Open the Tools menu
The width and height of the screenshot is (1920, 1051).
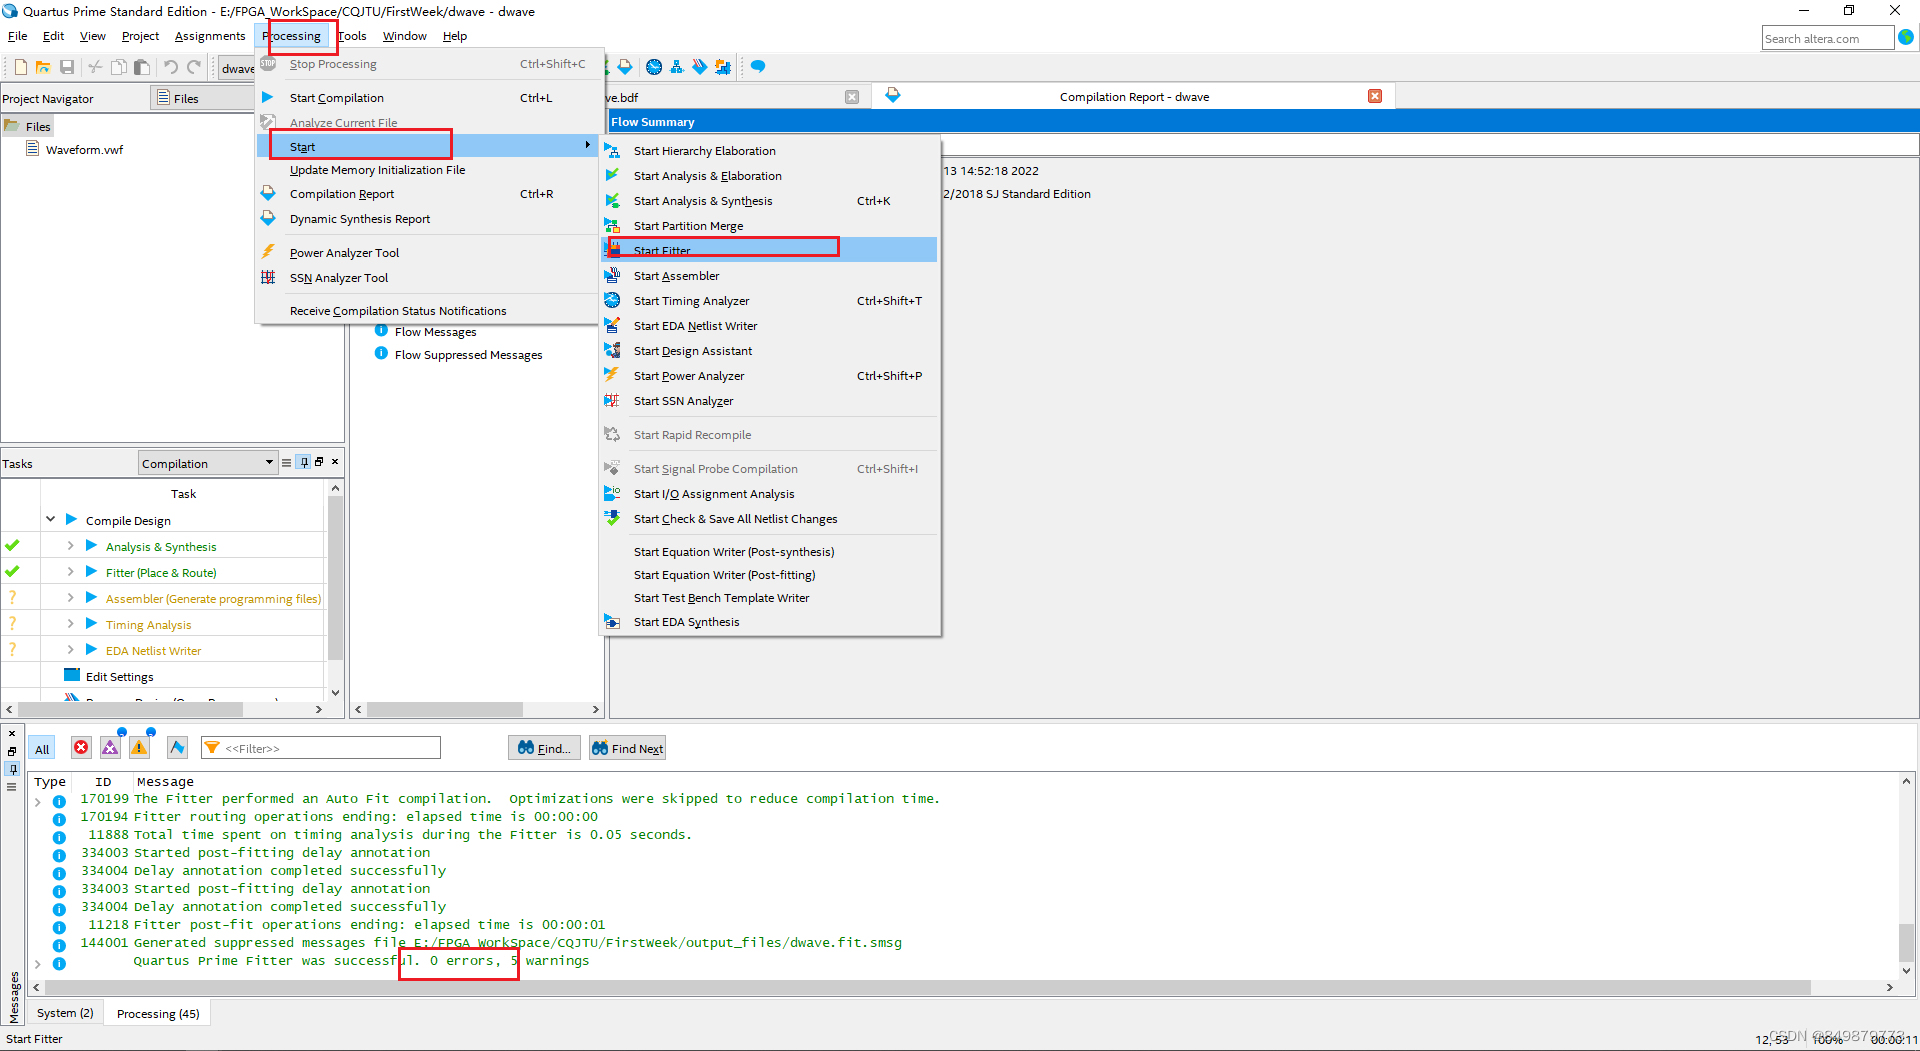point(353,36)
